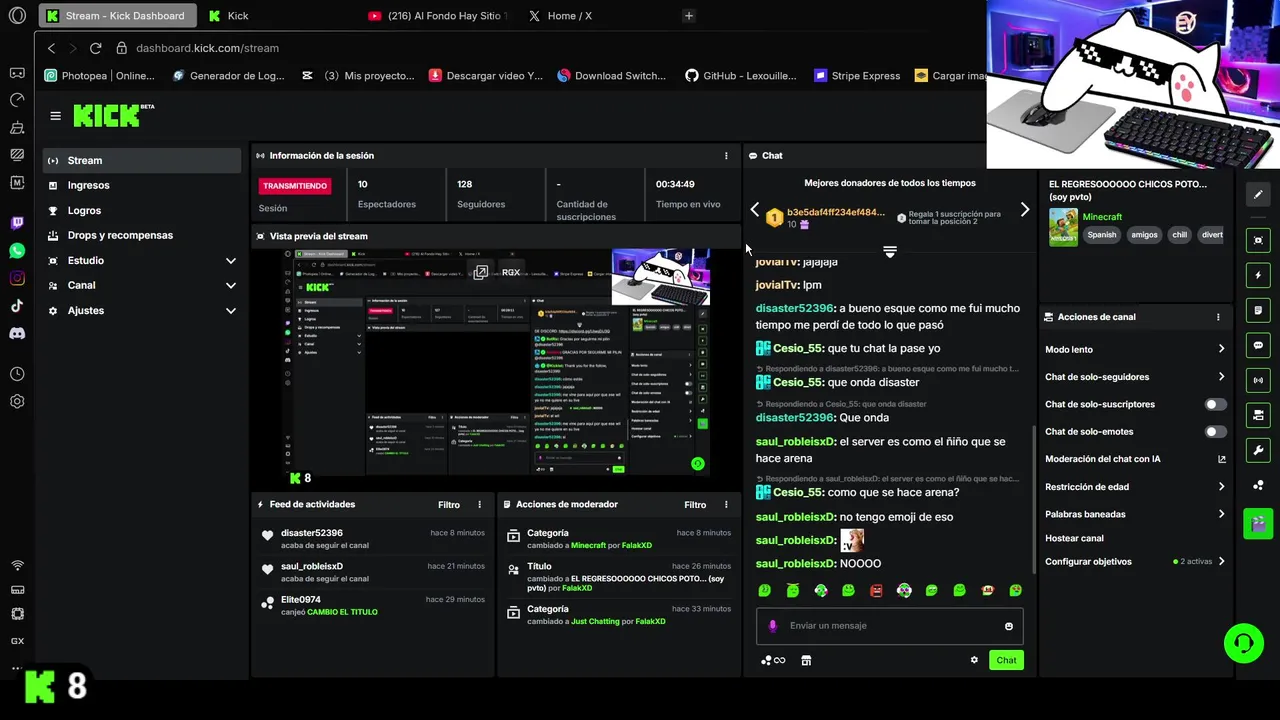
Task: Open Opera sidebar settings gear
Action: point(17,401)
